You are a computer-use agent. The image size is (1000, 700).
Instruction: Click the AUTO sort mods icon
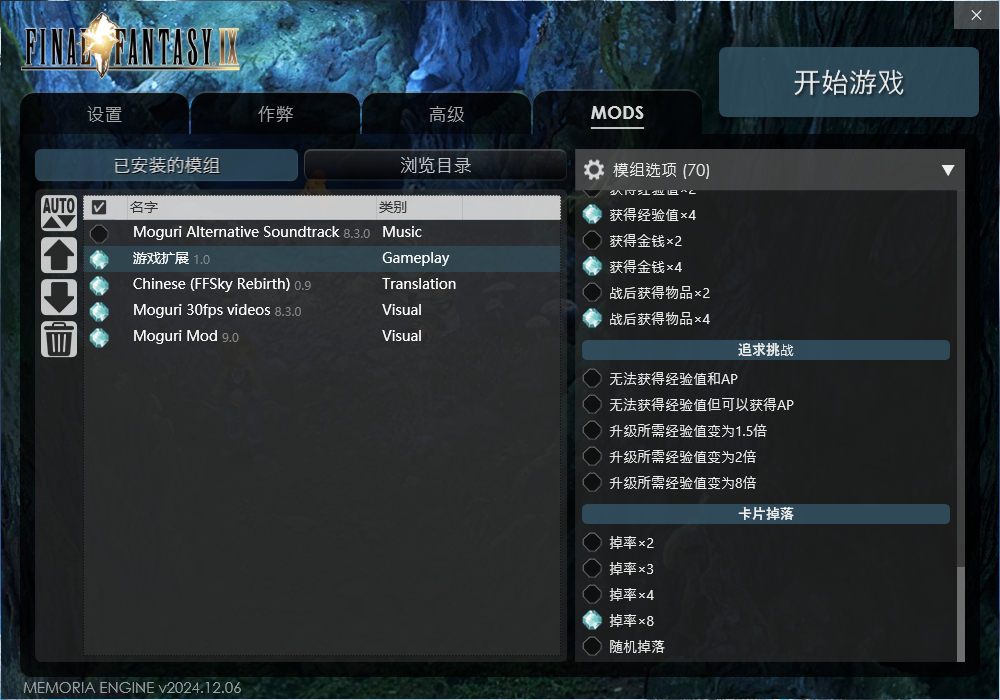click(59, 213)
